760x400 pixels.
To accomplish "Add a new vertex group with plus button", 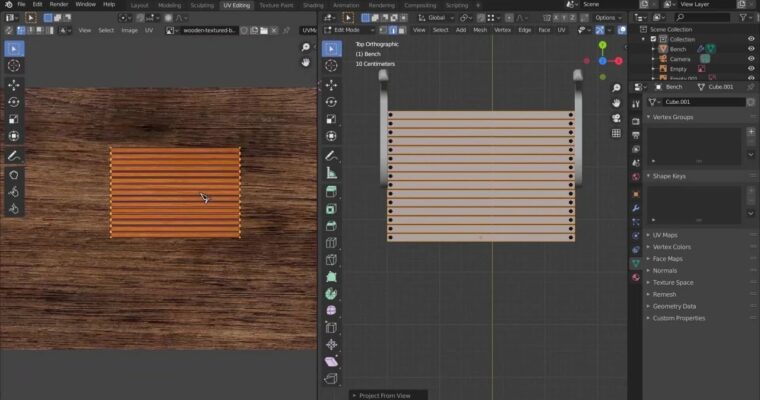I will tap(751, 132).
